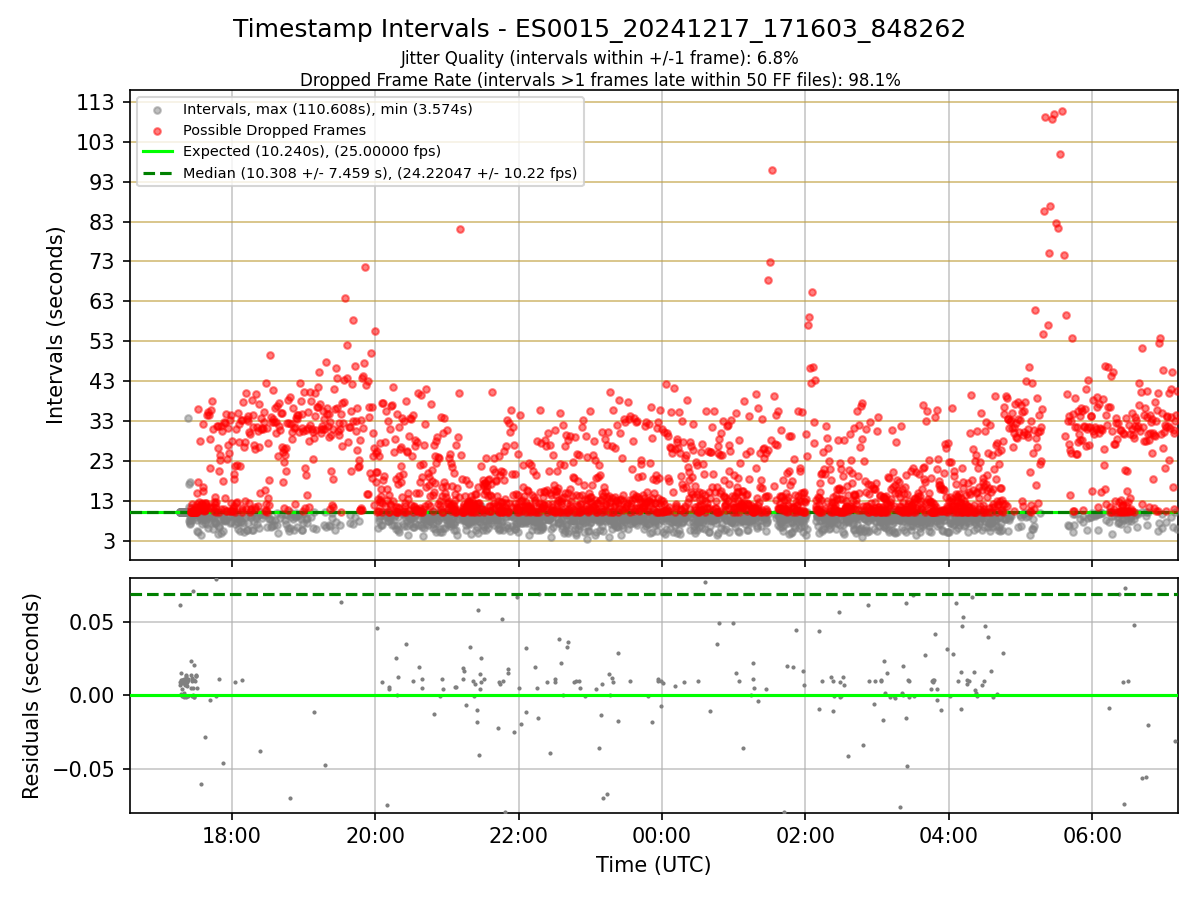The width and height of the screenshot is (1200, 900).
Task: Click the 'Jitter Quality' 6.8% subtitle line
Action: [599, 58]
